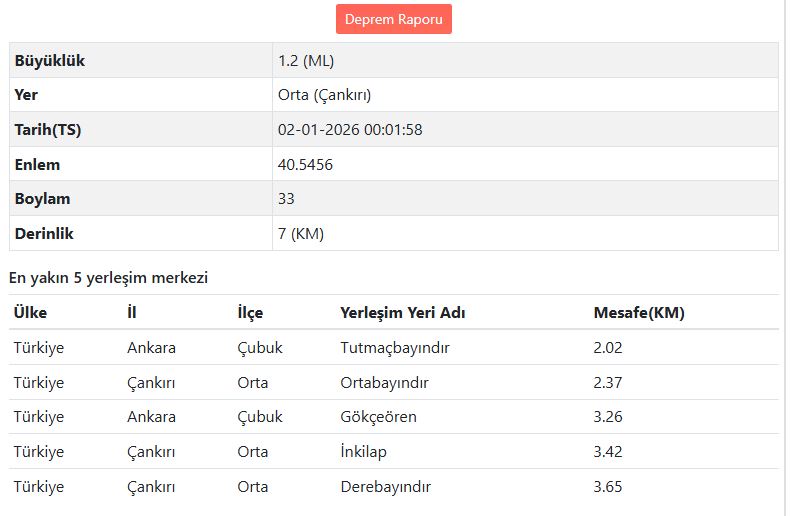Click the Gökçeören settlement name
This screenshot has height=516, width=790.
[379, 417]
